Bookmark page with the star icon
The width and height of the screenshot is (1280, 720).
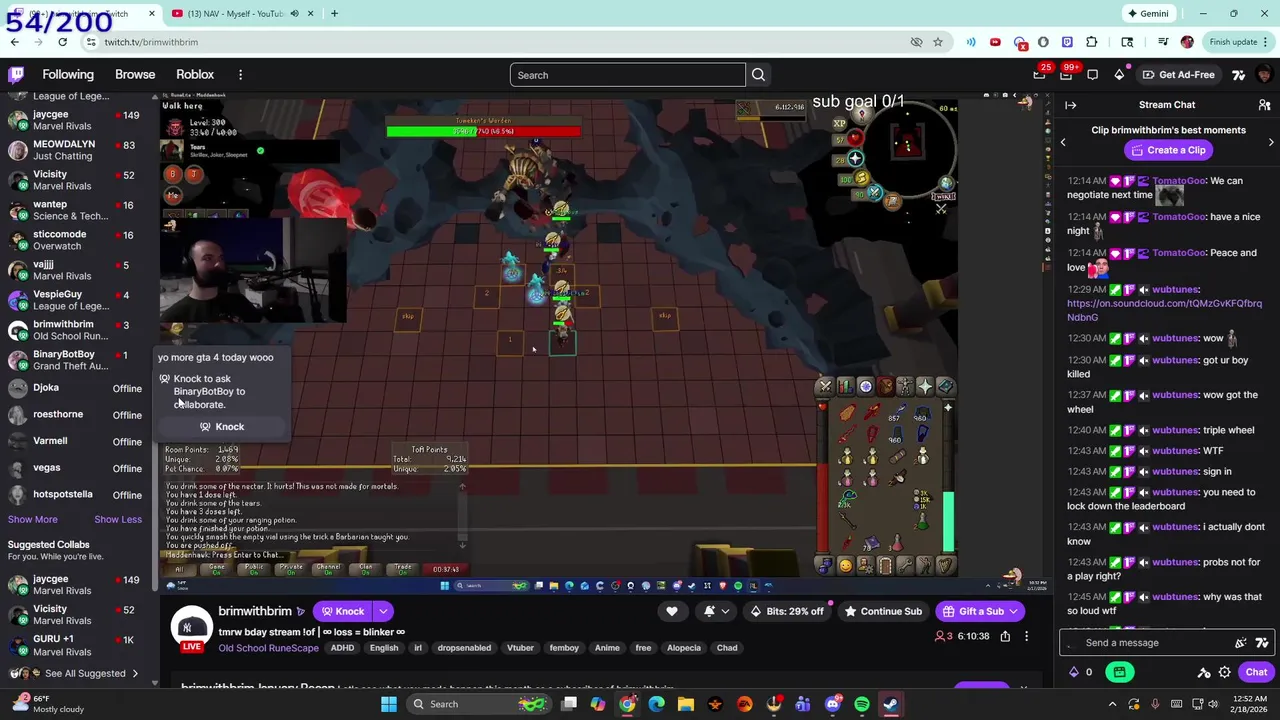pos(938,42)
